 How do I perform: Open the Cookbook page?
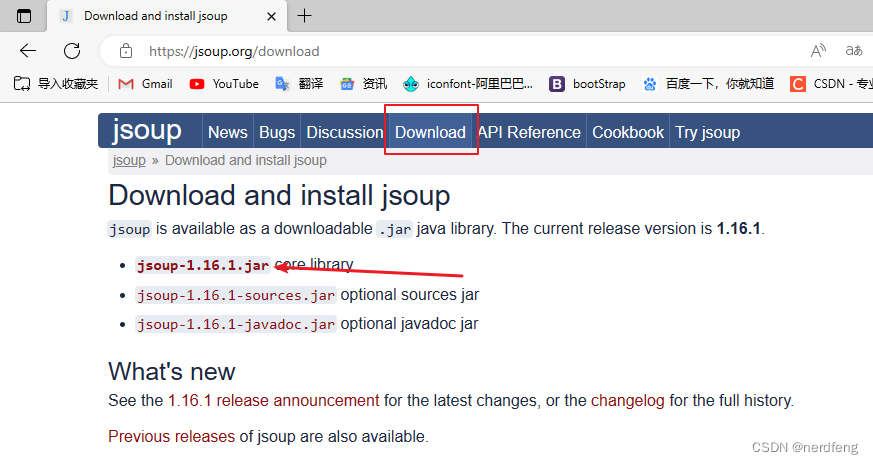627,133
